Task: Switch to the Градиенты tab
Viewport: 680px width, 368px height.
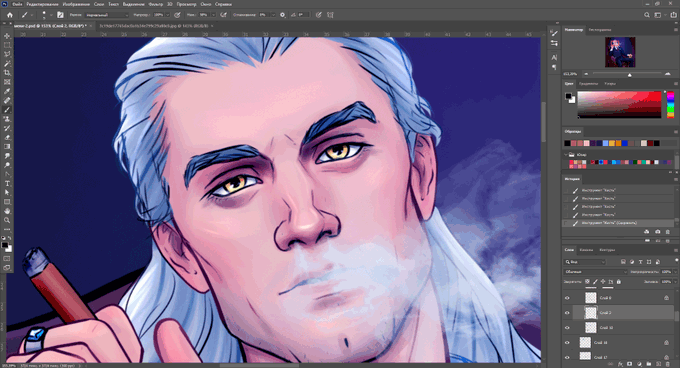Action: click(588, 83)
